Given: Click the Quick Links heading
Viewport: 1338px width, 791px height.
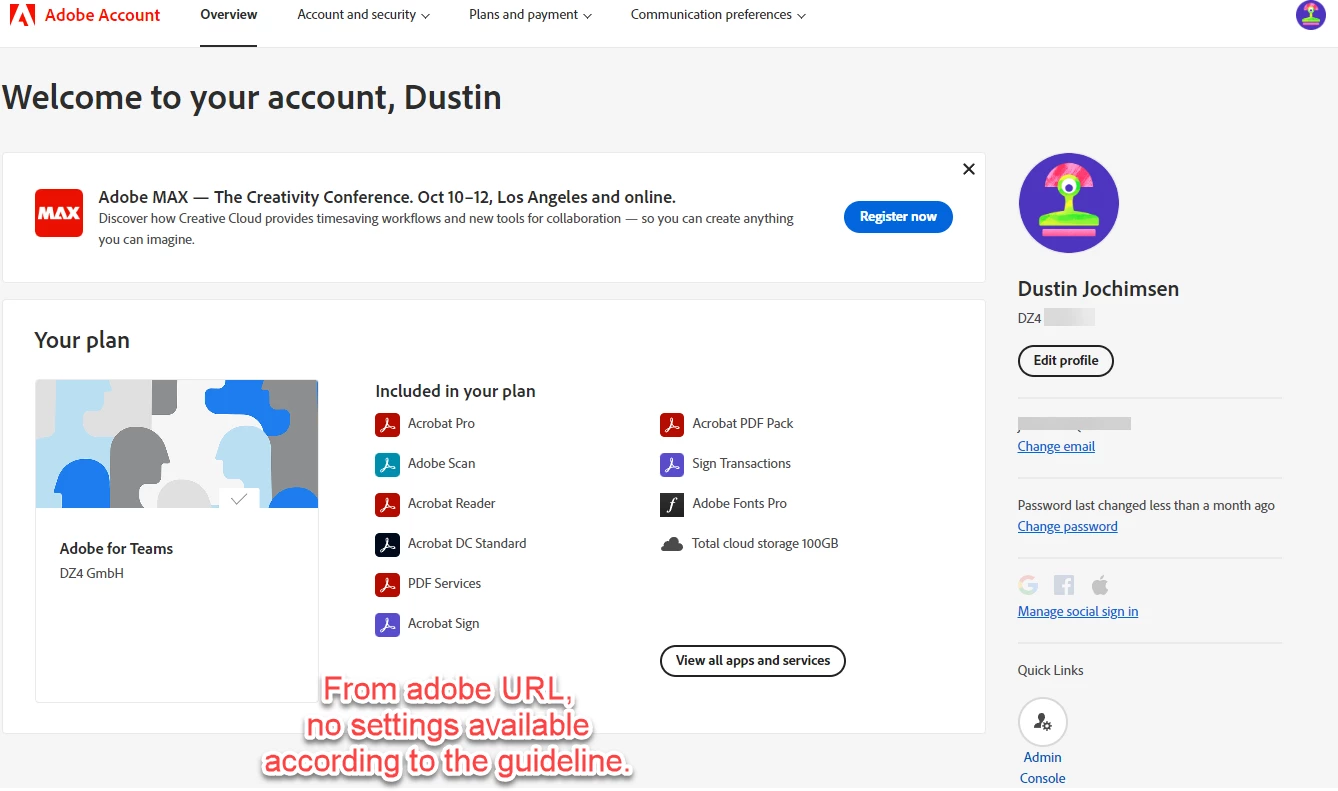Looking at the screenshot, I should point(1050,671).
